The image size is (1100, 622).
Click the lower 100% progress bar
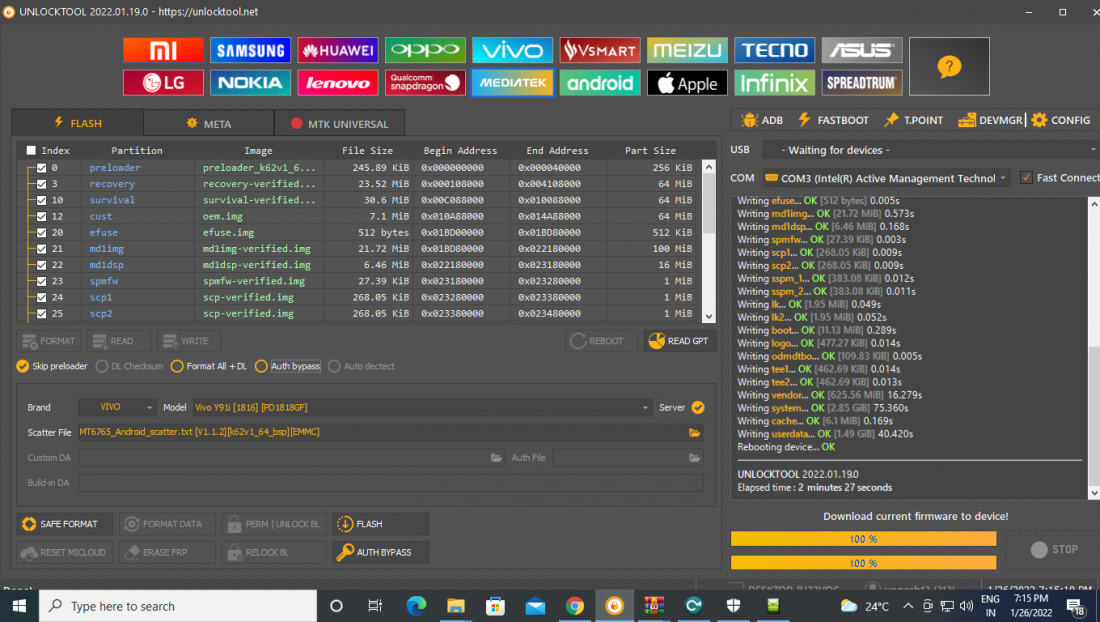tap(863, 563)
